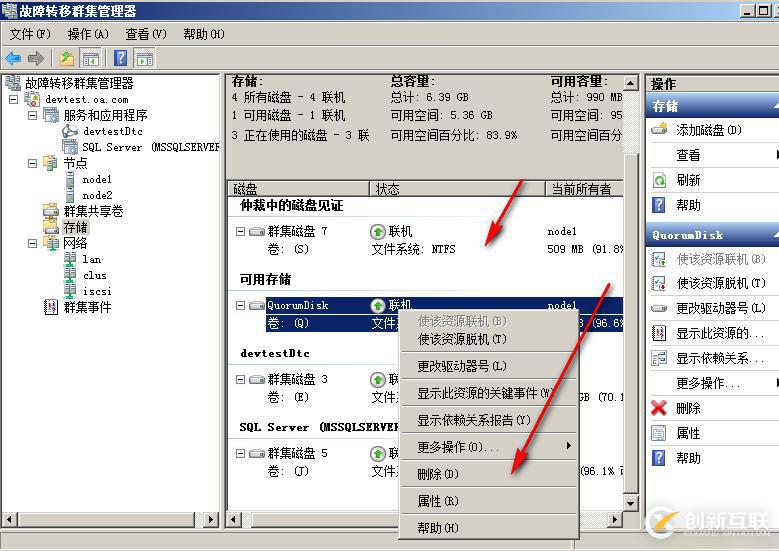This screenshot has height=551, width=779.
Task: Collapse the 群集磁盘 3 disk row
Action: click(x=240, y=379)
